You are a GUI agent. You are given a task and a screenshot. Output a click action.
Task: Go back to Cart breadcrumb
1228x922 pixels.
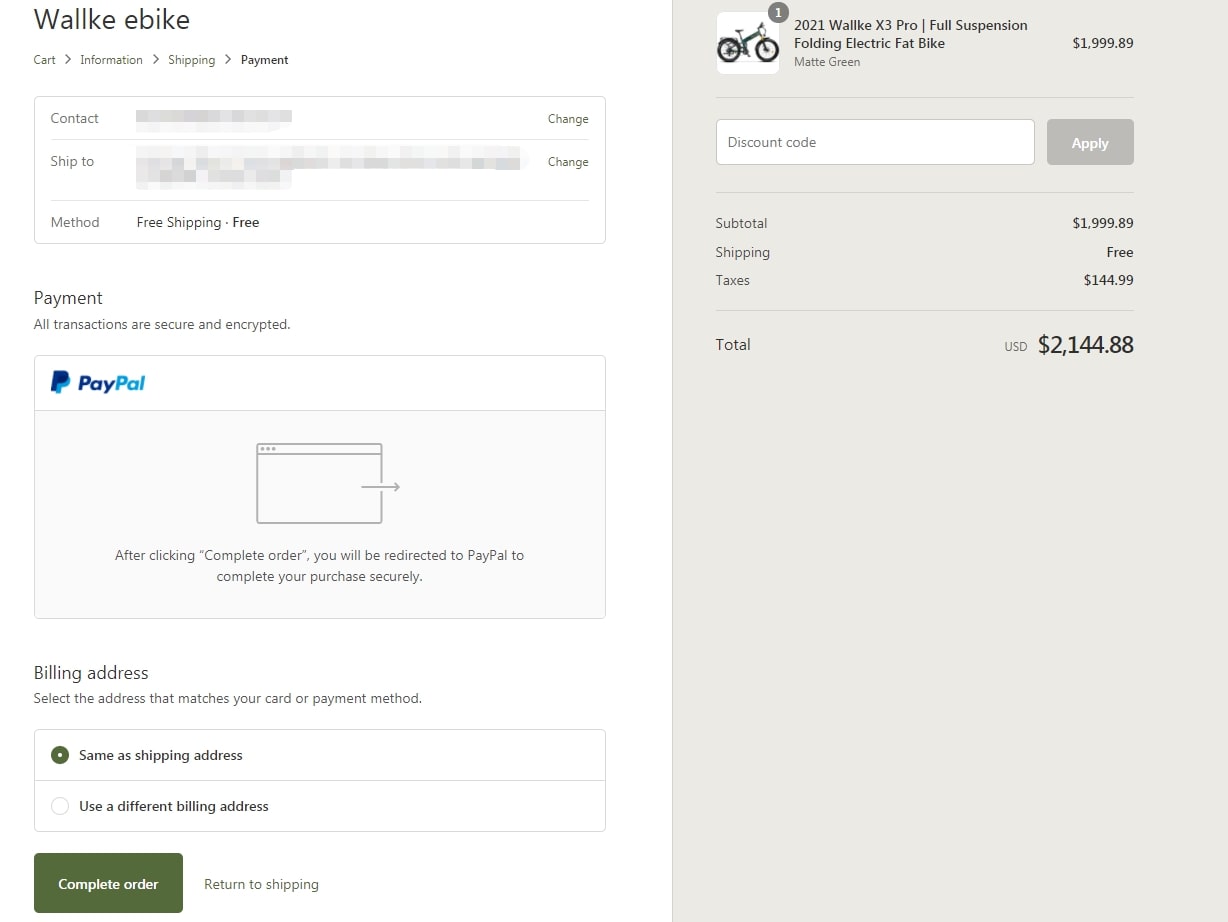pyautogui.click(x=45, y=60)
